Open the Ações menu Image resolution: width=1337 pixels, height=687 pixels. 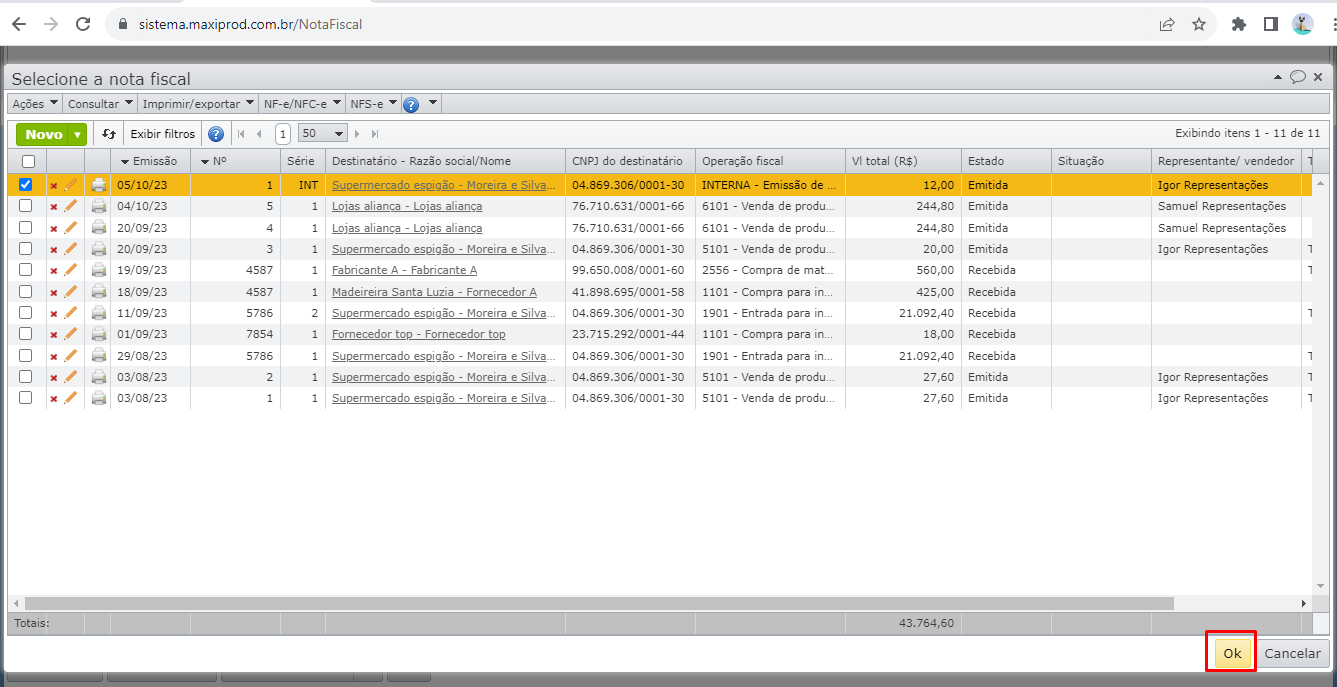(x=34, y=104)
